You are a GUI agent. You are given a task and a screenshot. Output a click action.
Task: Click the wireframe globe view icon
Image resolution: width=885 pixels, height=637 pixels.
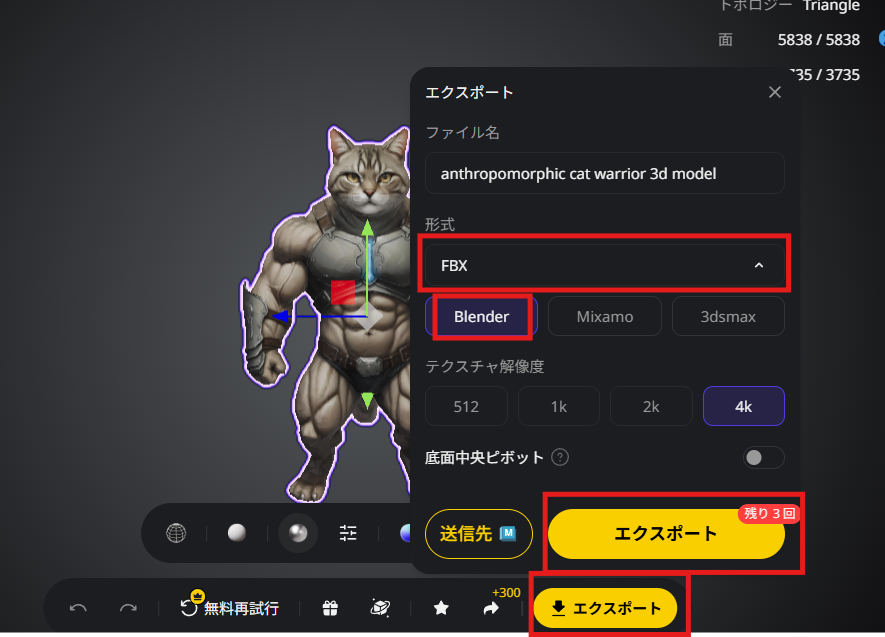(176, 533)
